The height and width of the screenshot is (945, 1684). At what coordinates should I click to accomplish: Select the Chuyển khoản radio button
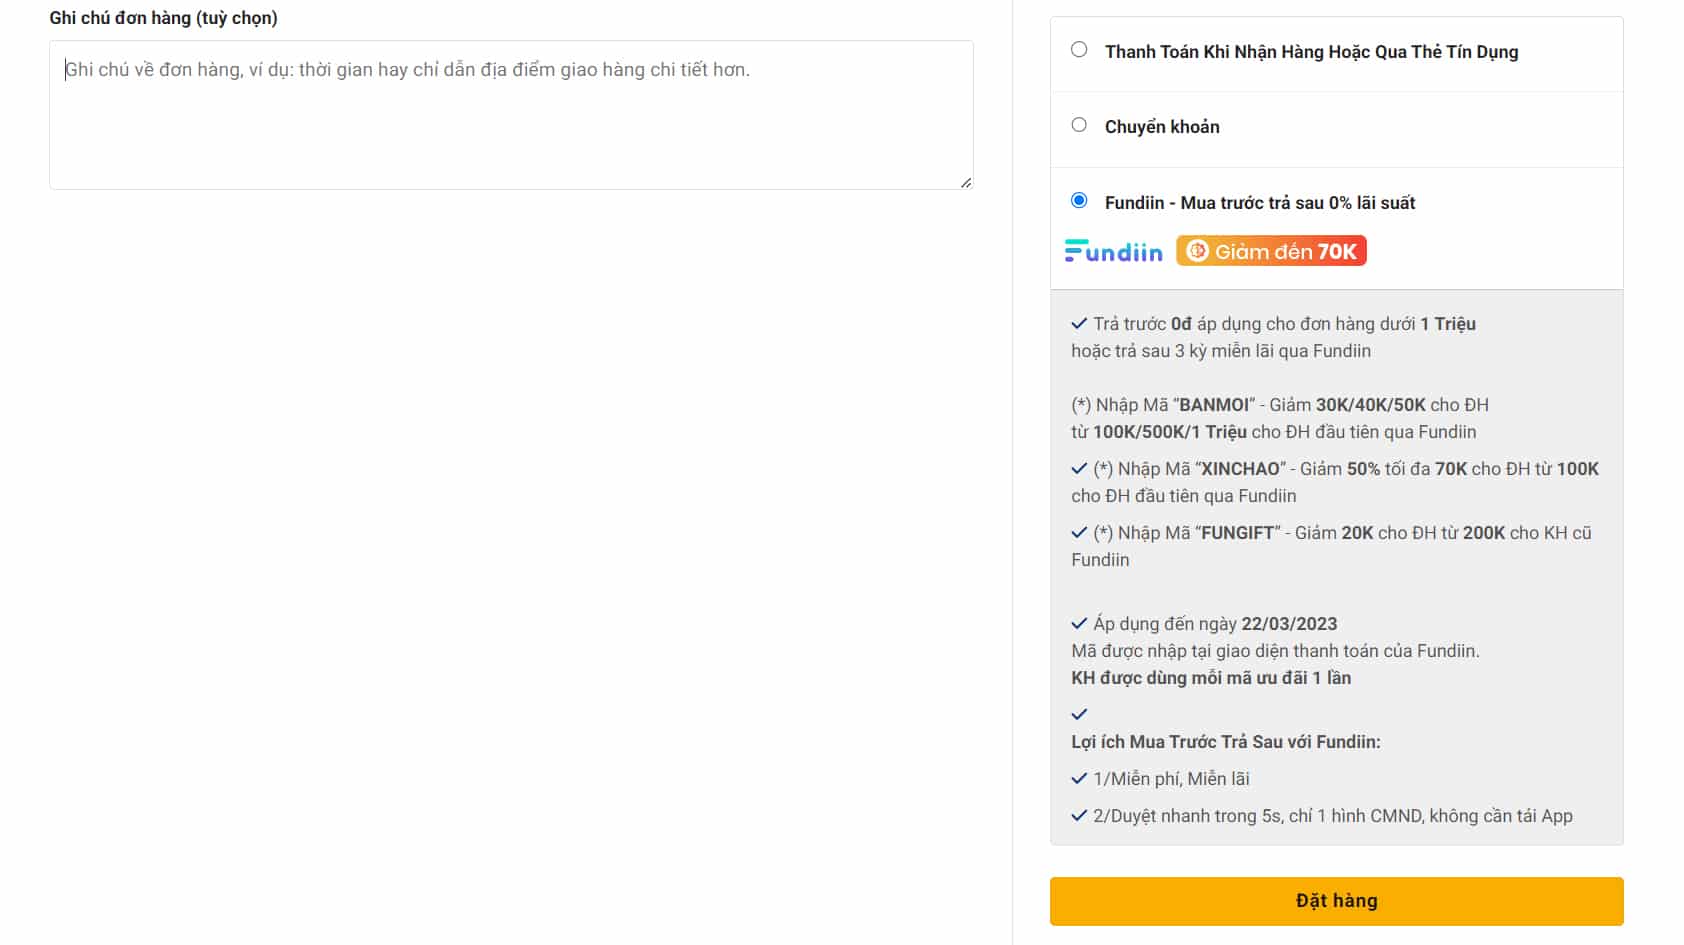[1079, 125]
